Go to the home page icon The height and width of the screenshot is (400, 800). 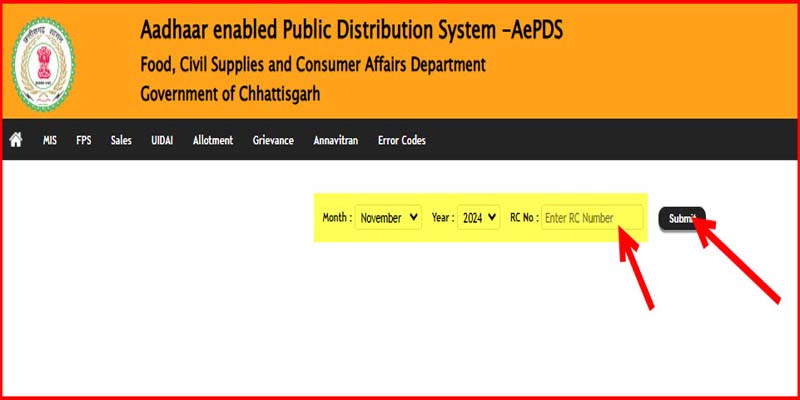(x=16, y=140)
